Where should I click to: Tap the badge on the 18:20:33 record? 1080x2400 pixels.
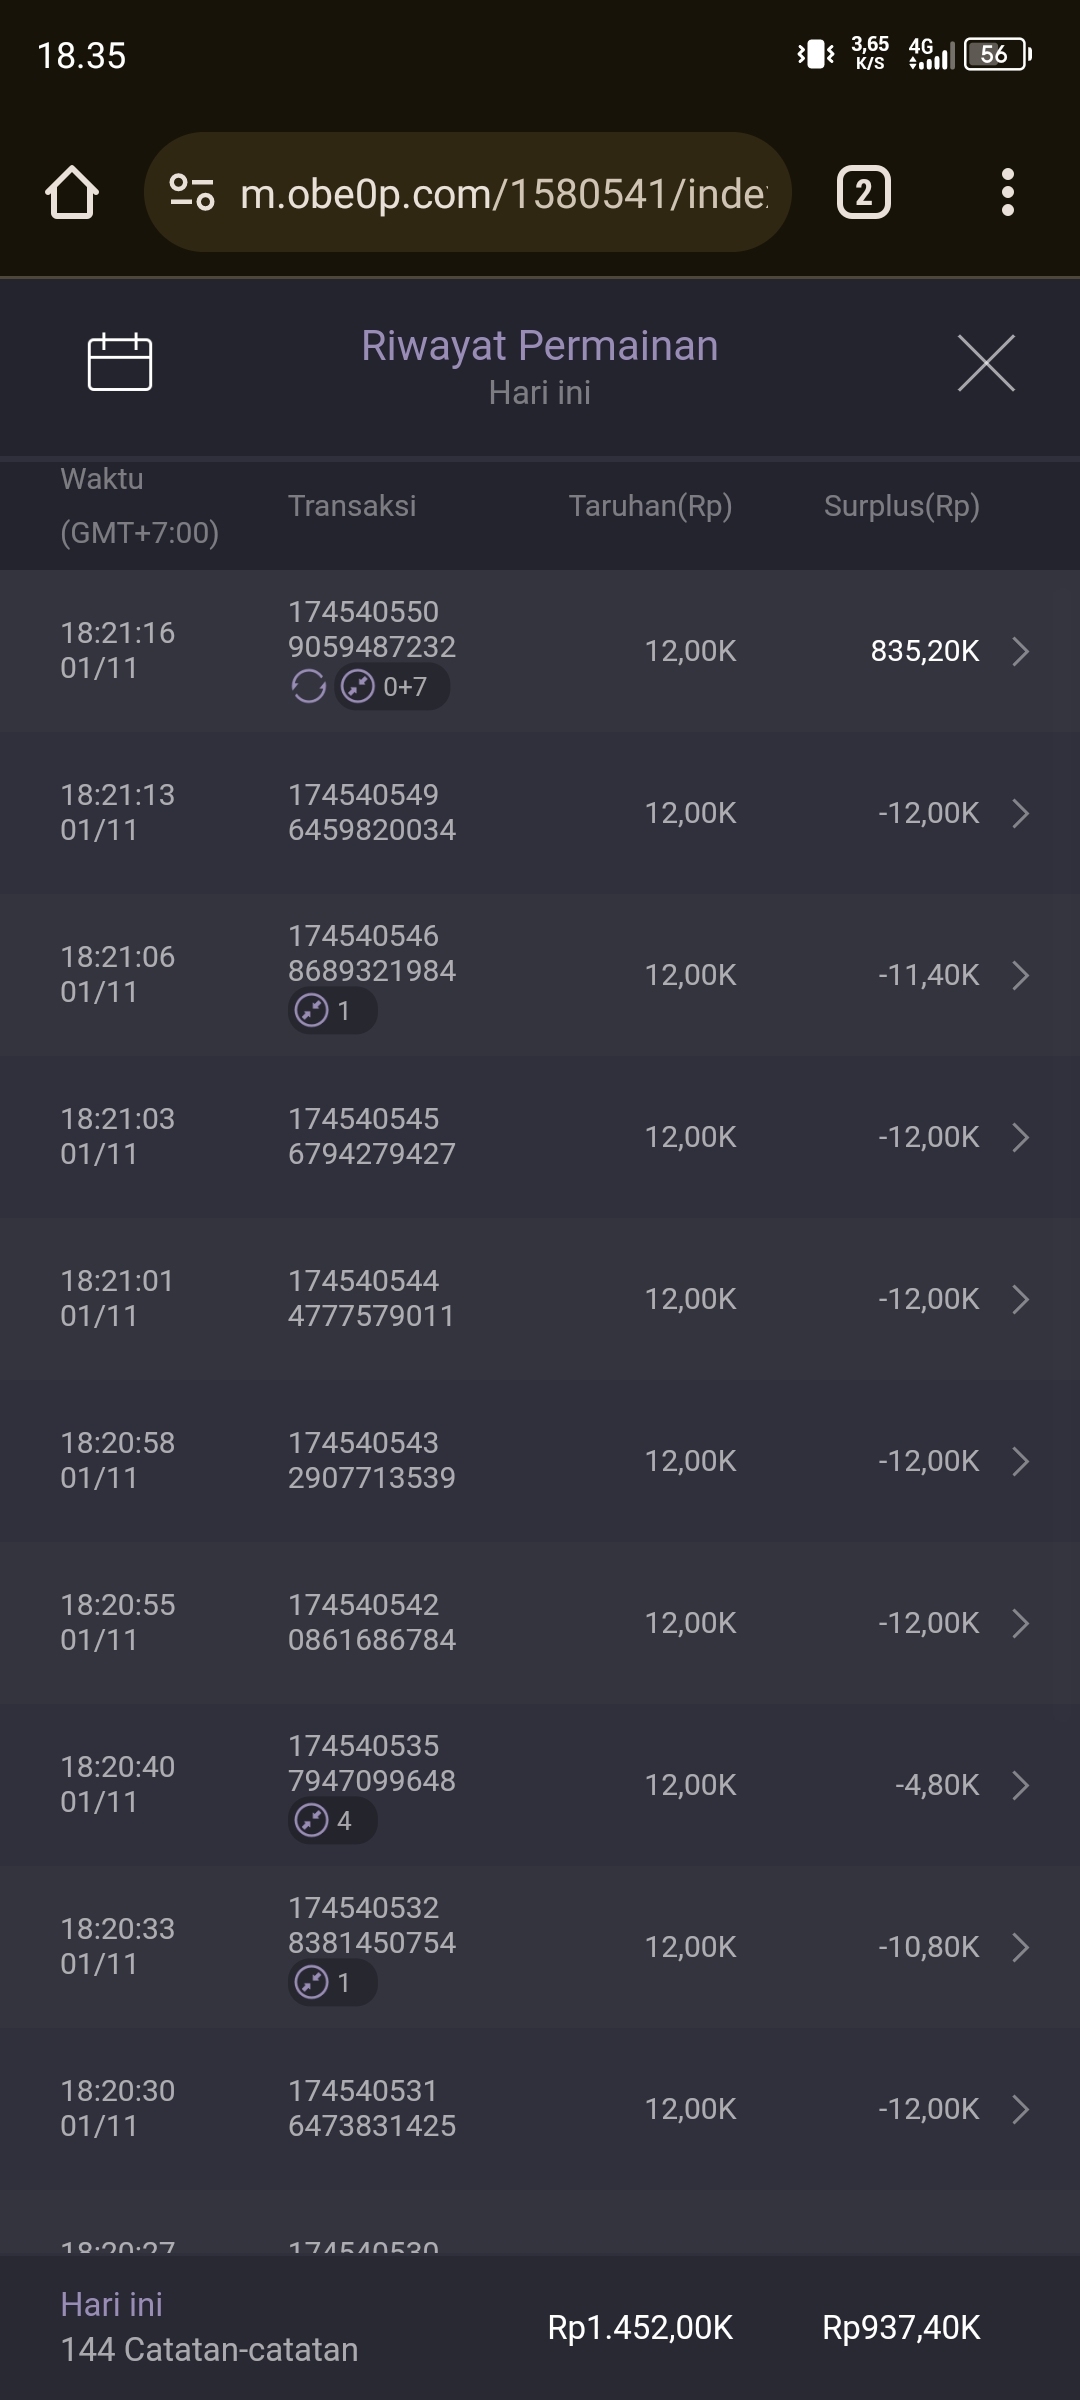[332, 1983]
